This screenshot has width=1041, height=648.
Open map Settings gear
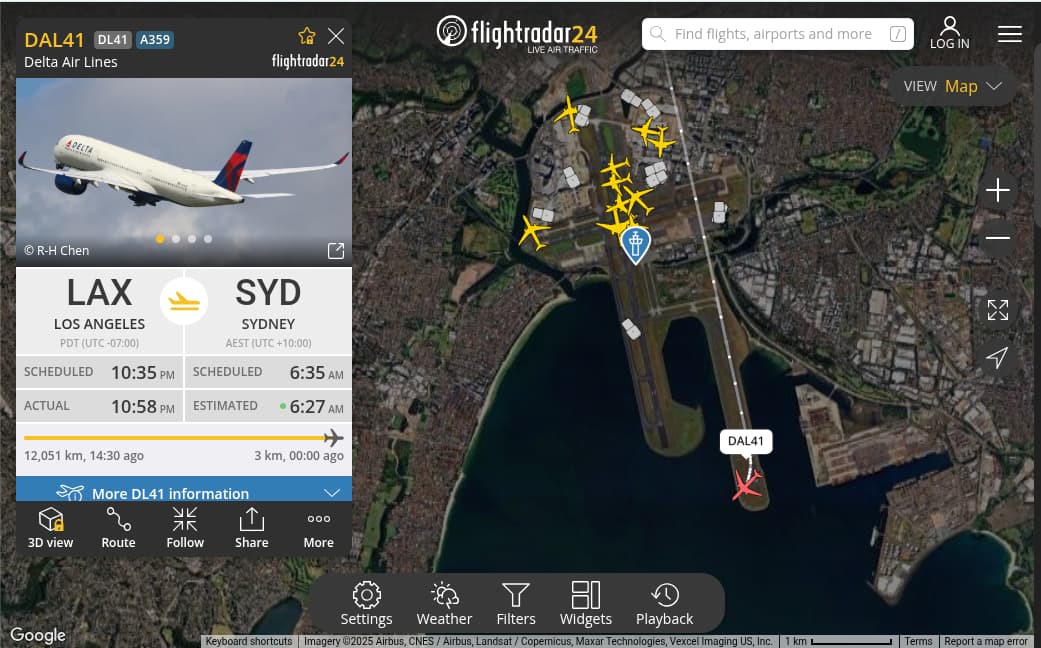(x=366, y=604)
